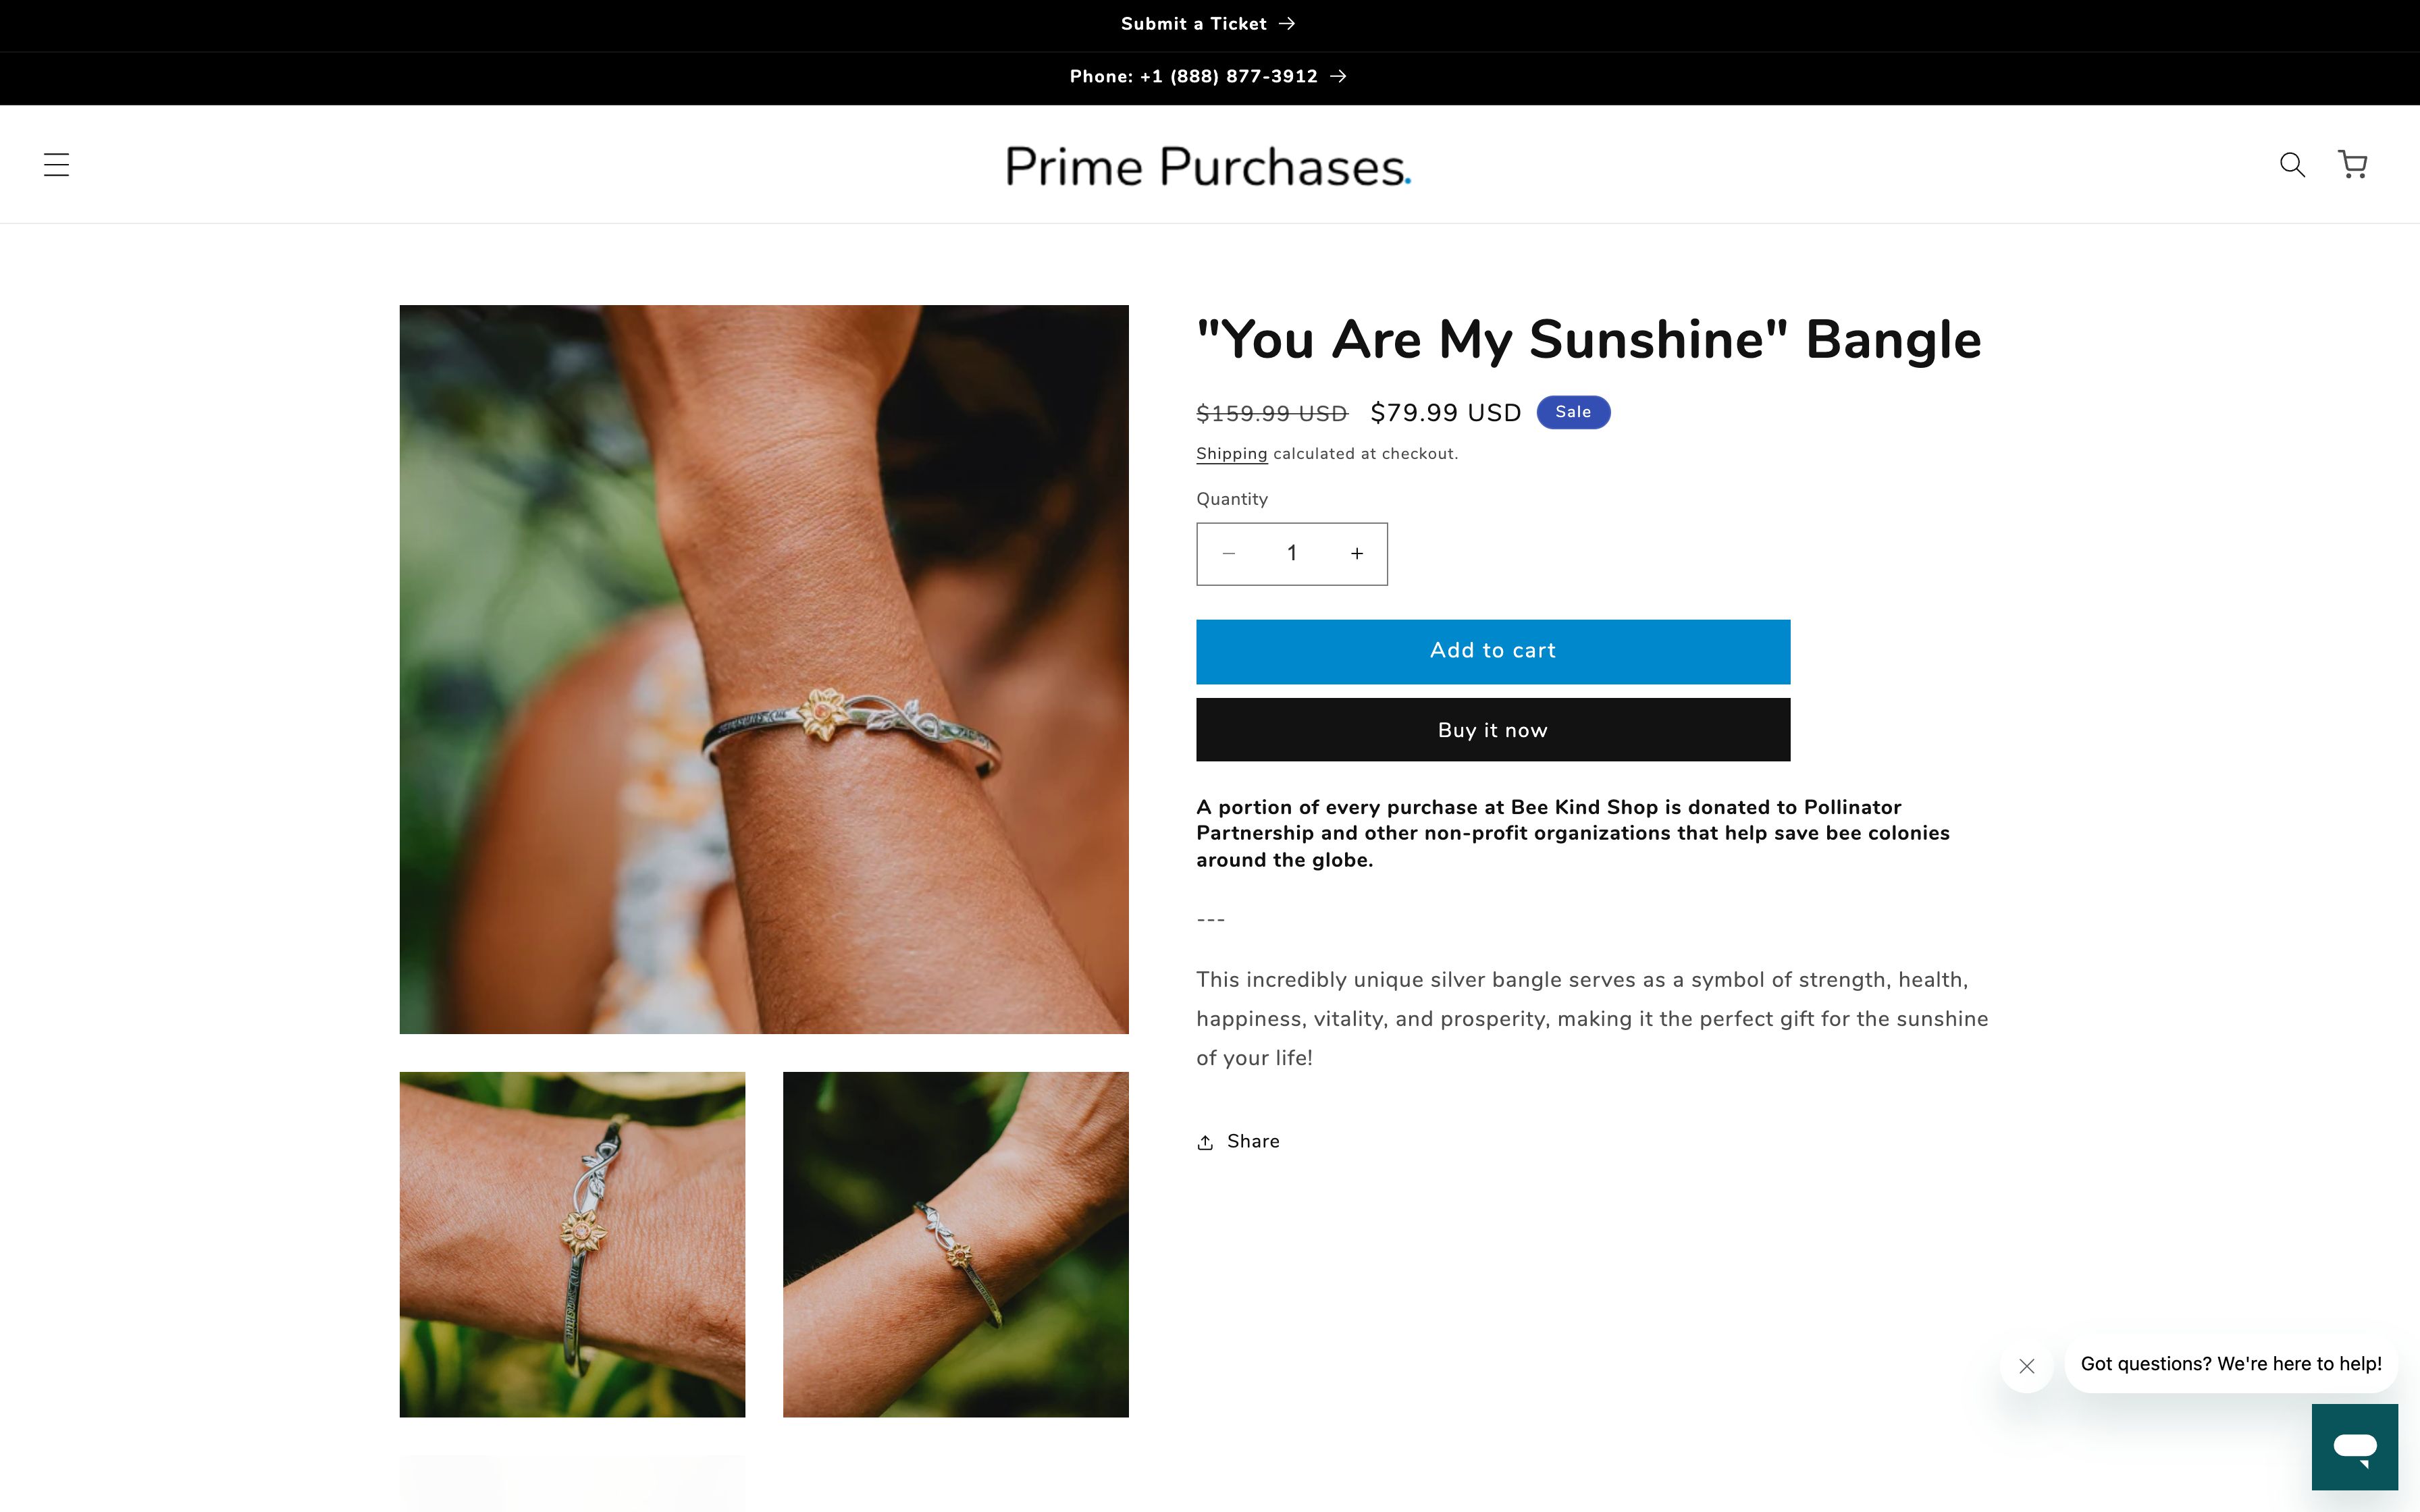
Task: View the wrist bangle closeup thumbnail
Action: 572,1244
